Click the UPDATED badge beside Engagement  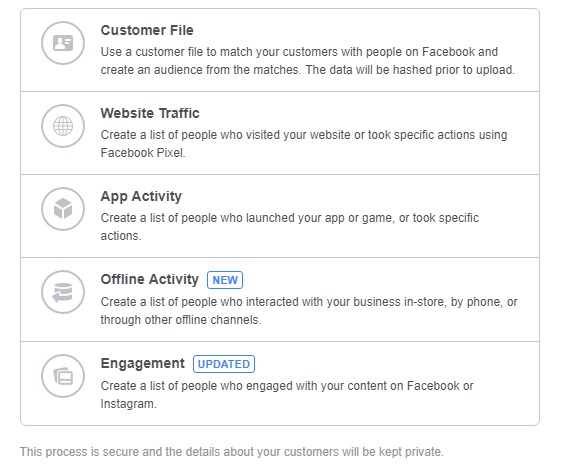(x=224, y=364)
